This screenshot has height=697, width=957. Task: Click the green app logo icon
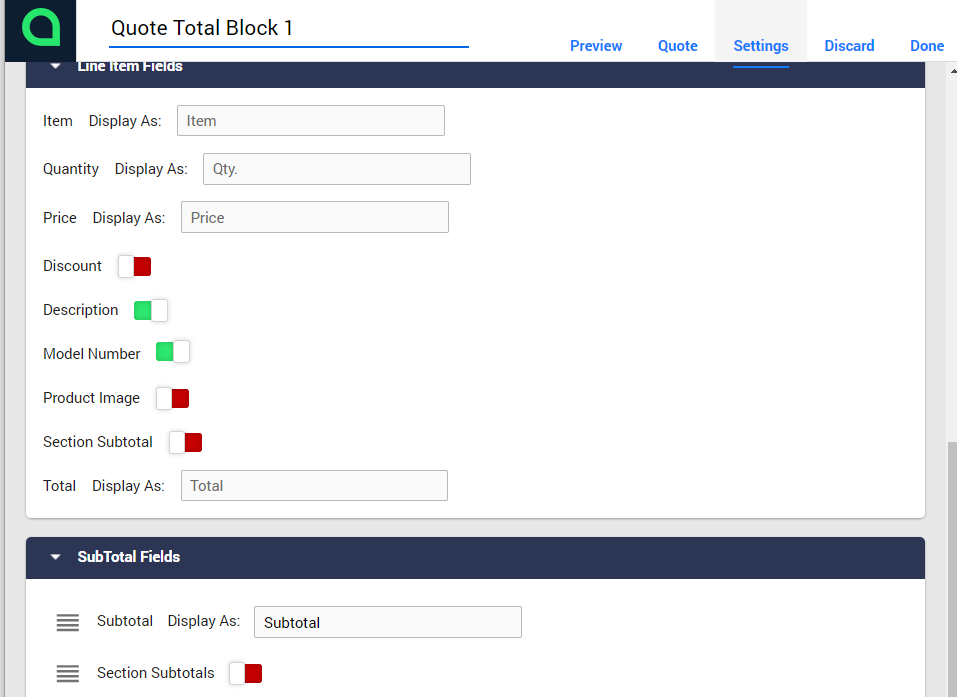[41, 28]
